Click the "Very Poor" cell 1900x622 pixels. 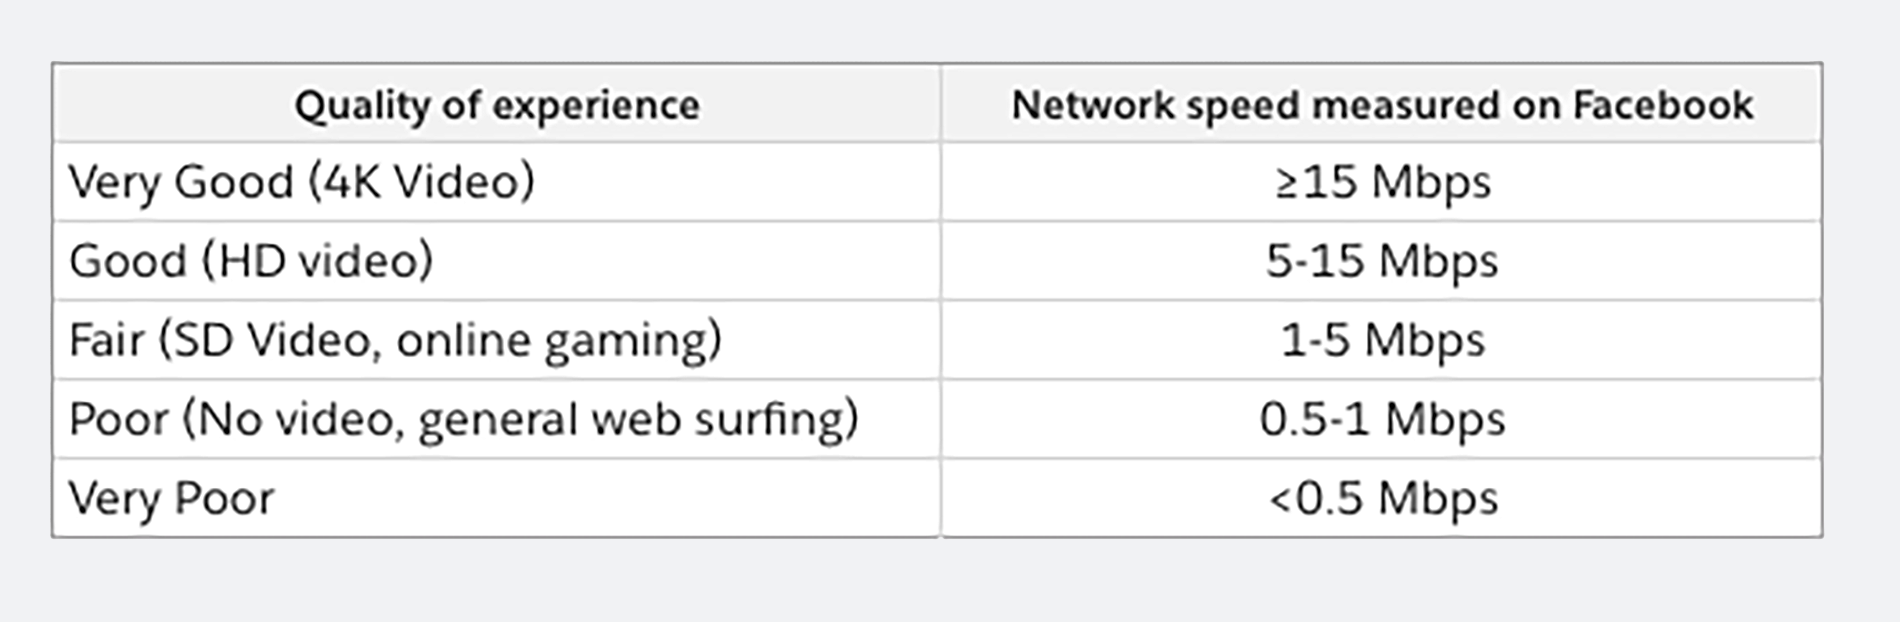(x=171, y=498)
